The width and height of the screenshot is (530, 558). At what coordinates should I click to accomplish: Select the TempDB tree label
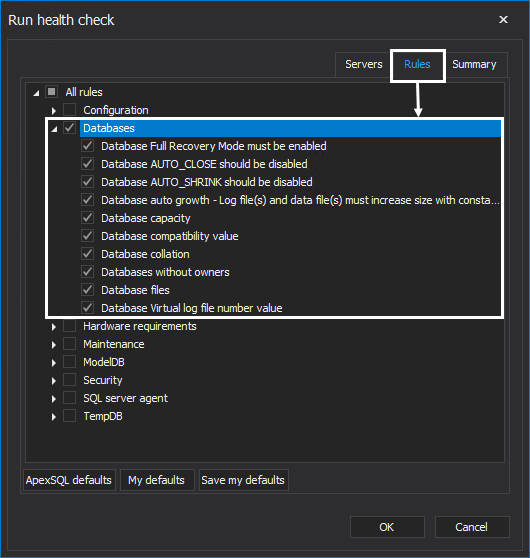pos(103,416)
